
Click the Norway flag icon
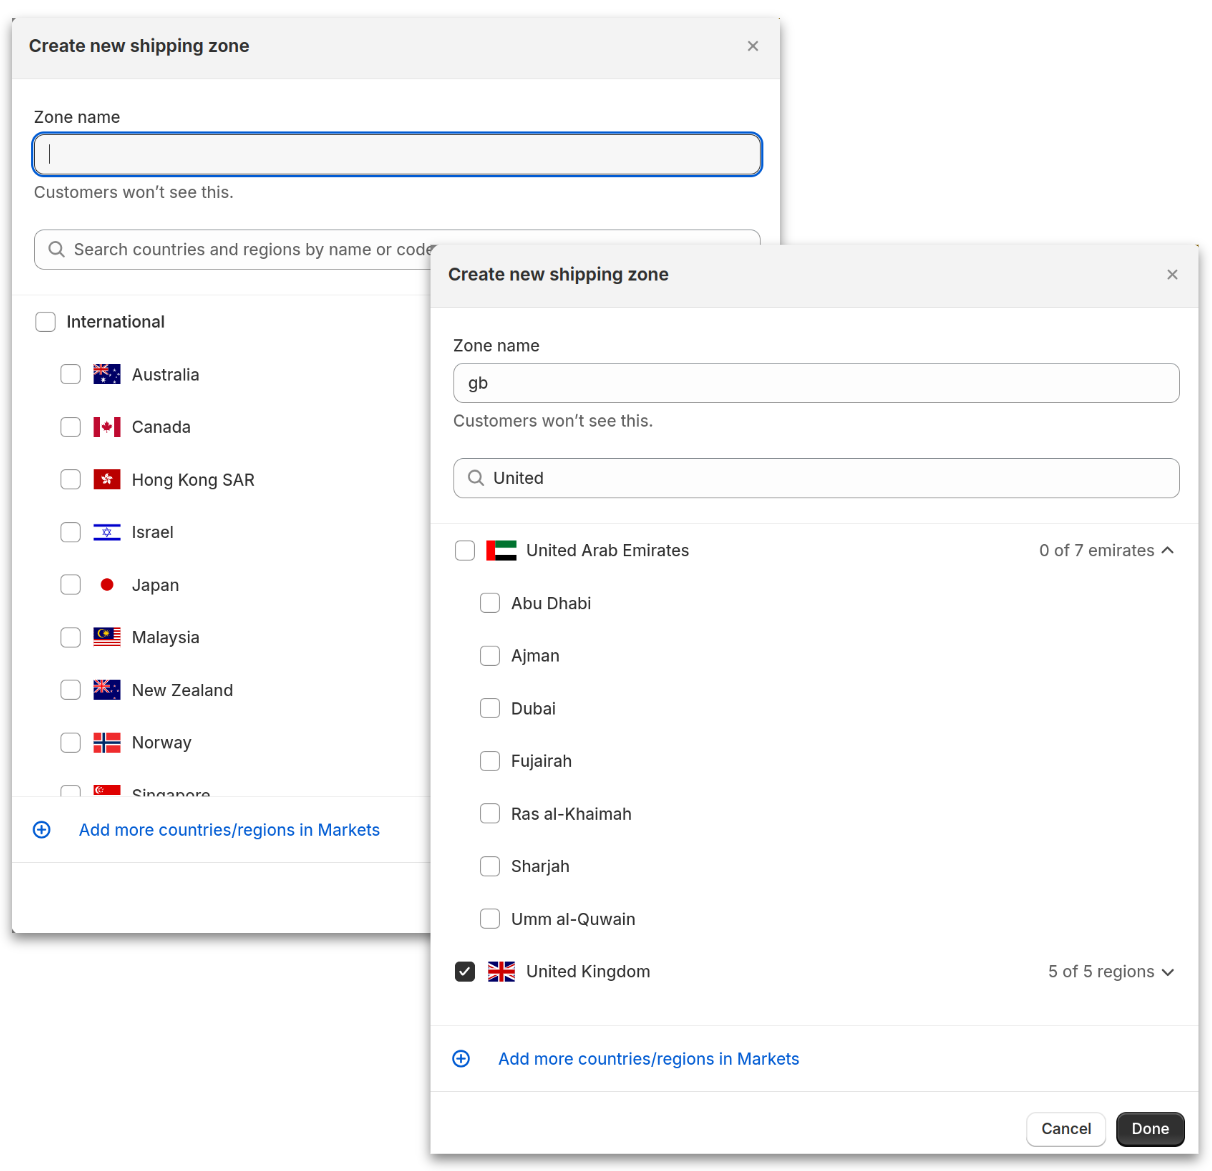107,742
